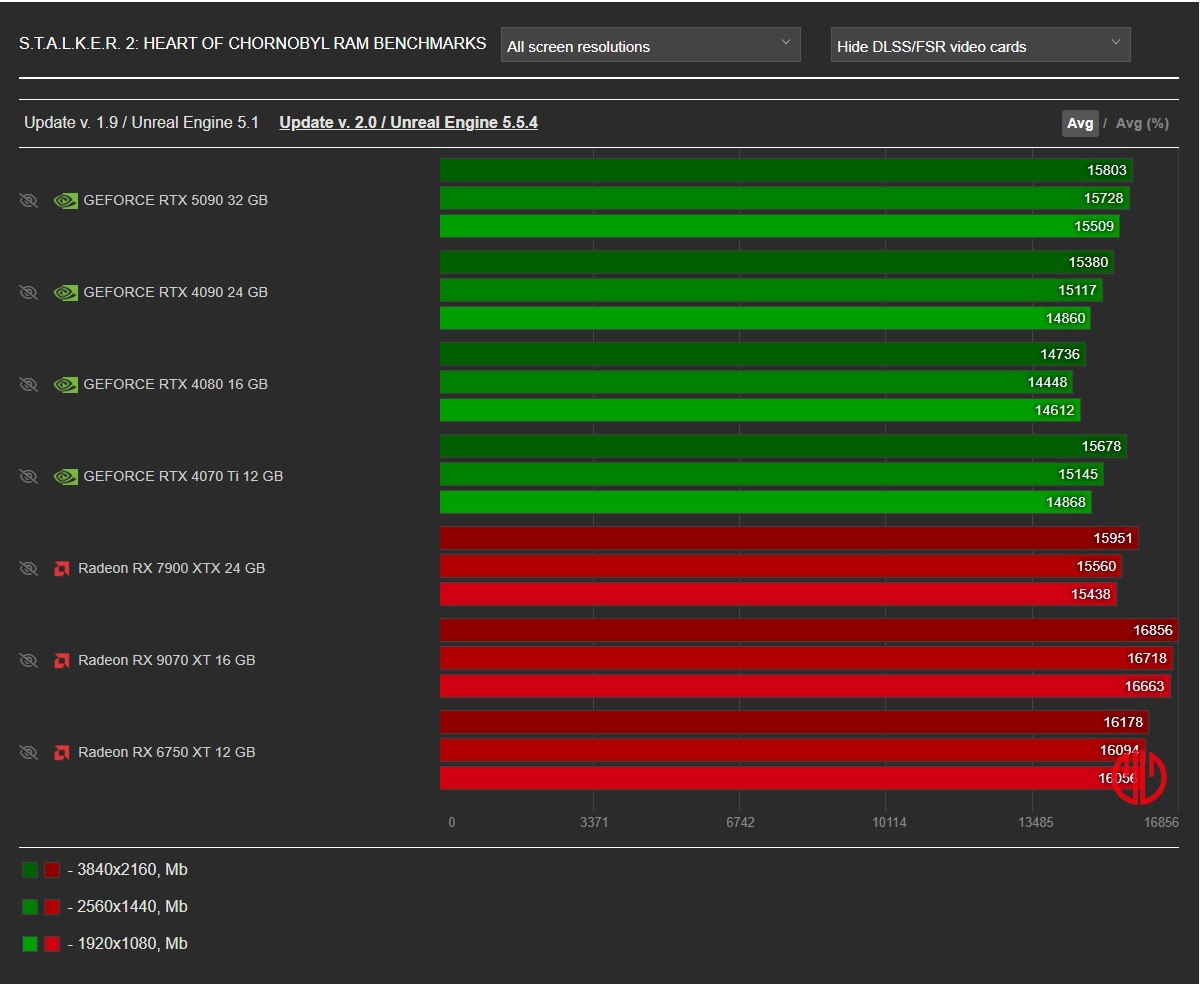Click the Nvidia logo beside RTX 4090
Viewport: 1200px width, 984px height.
click(65, 292)
